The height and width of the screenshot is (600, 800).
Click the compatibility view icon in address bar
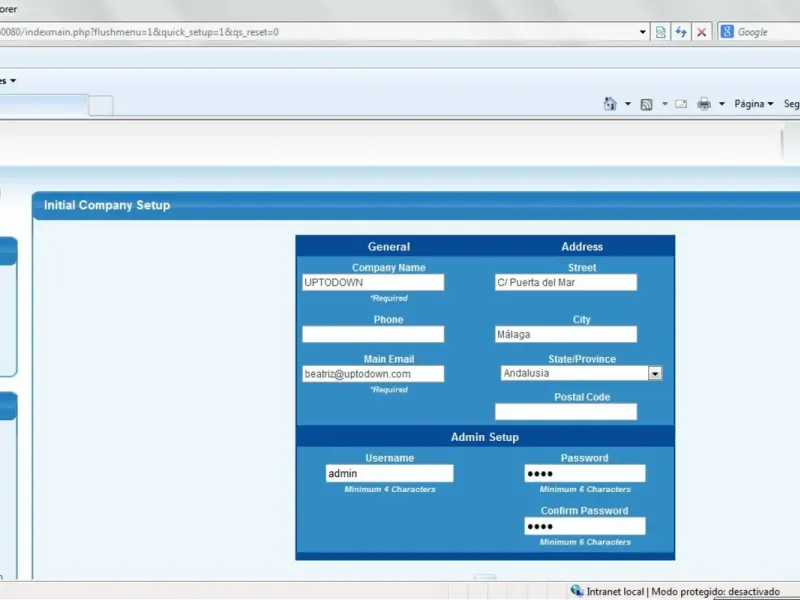660,32
